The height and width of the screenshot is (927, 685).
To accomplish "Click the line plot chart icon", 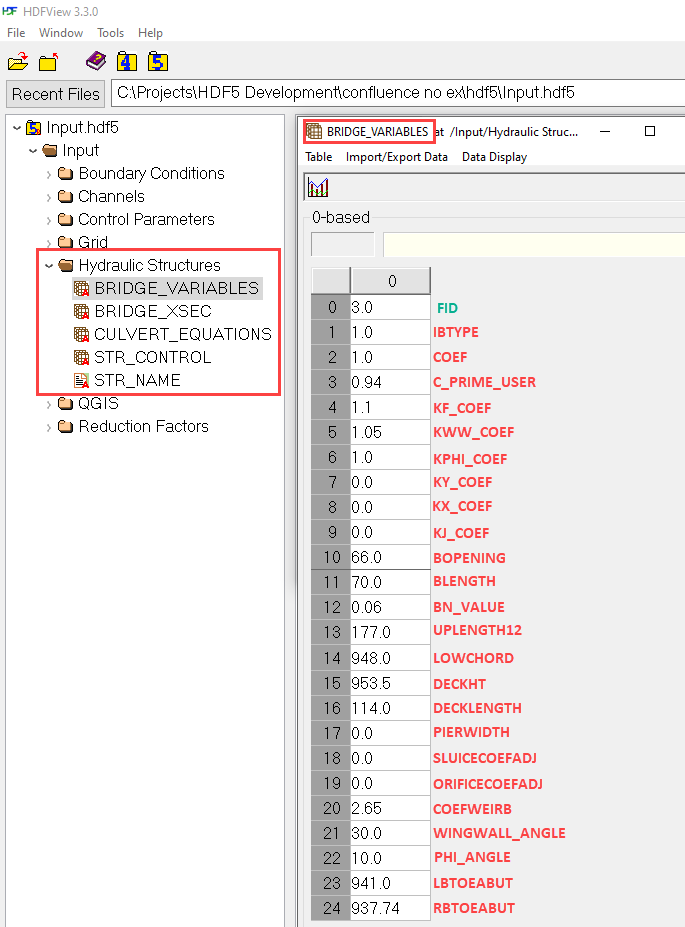I will tap(319, 187).
